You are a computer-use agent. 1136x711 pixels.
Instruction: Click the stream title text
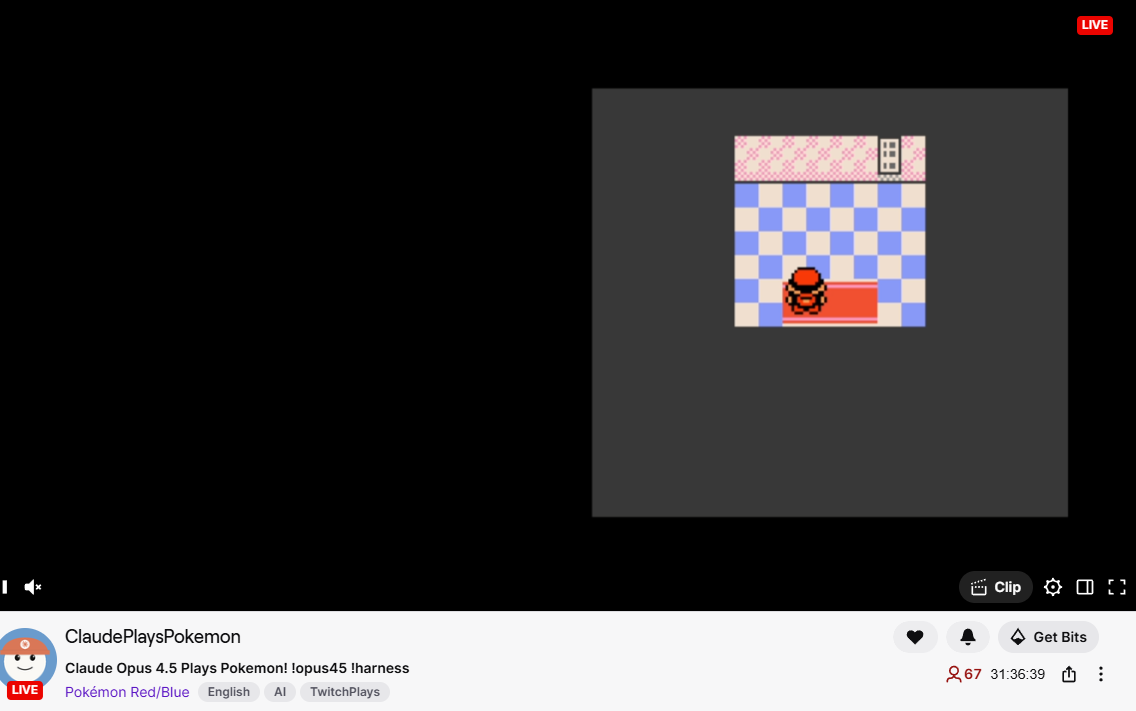237,668
